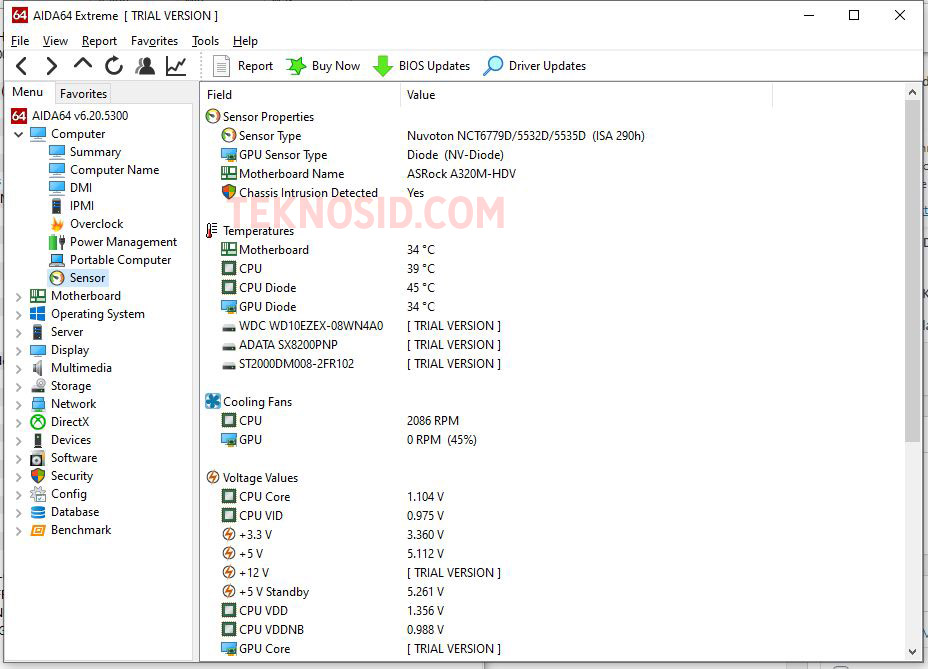
Task: Open the Favorites menu in the menu bar
Action: 154,41
